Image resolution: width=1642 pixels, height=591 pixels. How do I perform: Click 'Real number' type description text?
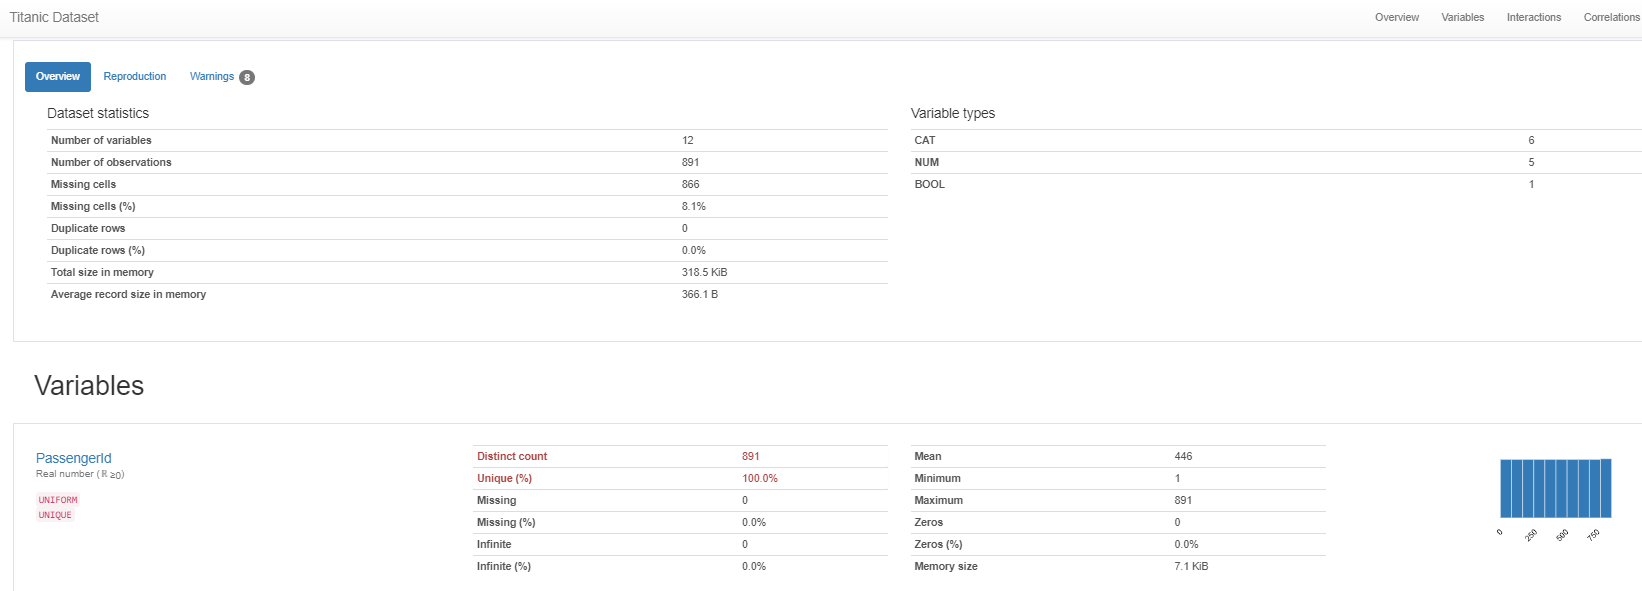coord(80,474)
